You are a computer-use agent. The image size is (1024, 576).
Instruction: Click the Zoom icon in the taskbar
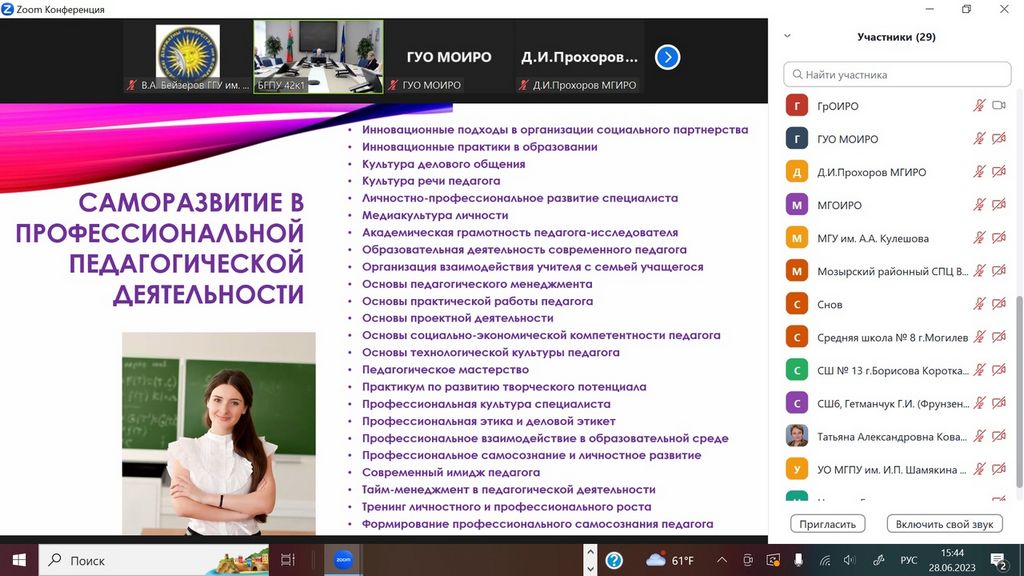click(x=343, y=560)
